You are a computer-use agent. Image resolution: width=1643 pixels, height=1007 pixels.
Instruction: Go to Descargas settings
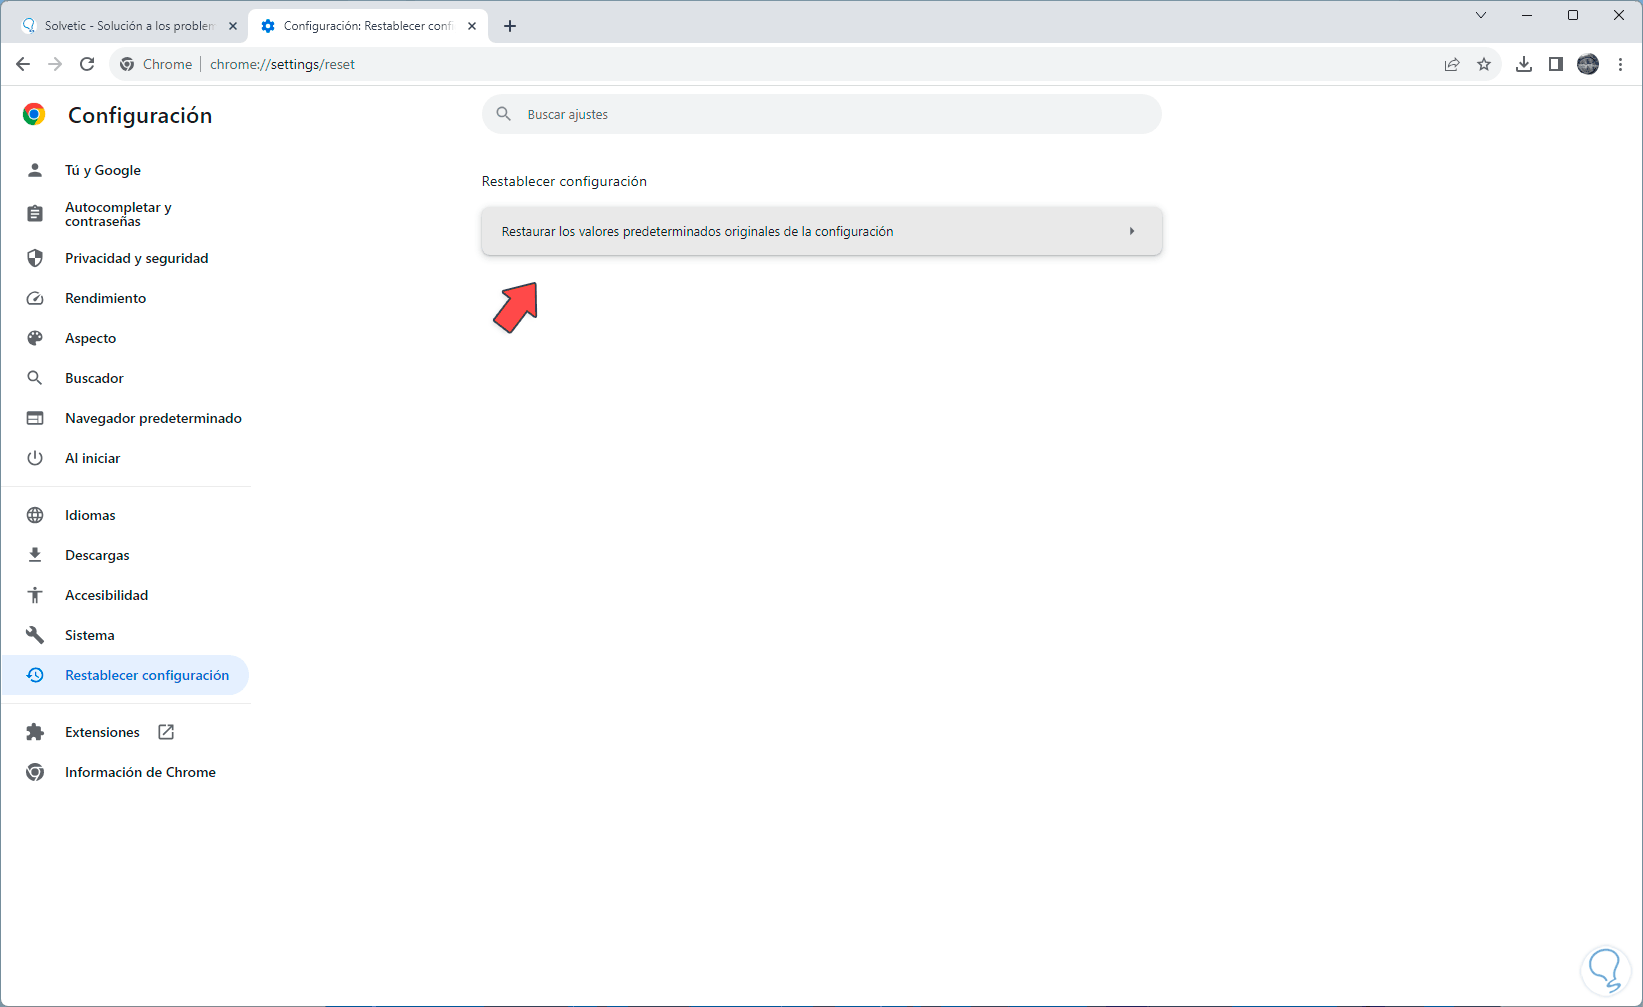click(x=125, y=555)
